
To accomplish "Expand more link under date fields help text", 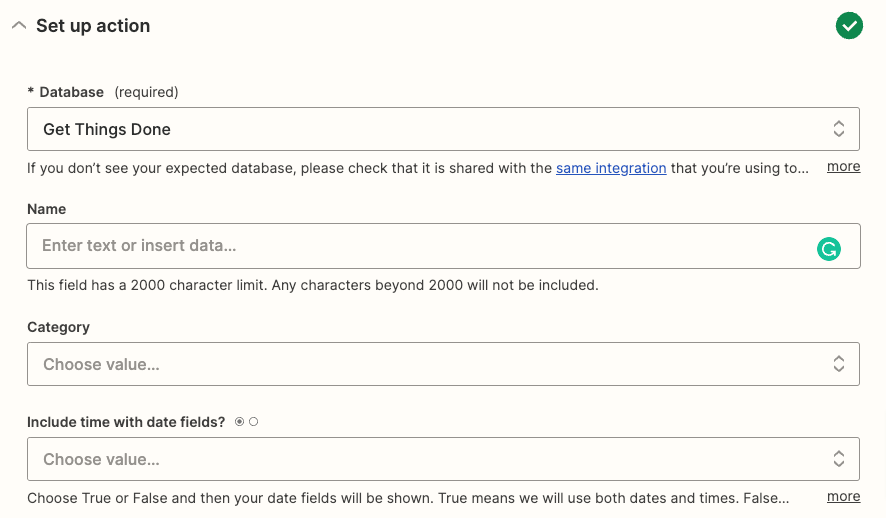I will [x=844, y=497].
